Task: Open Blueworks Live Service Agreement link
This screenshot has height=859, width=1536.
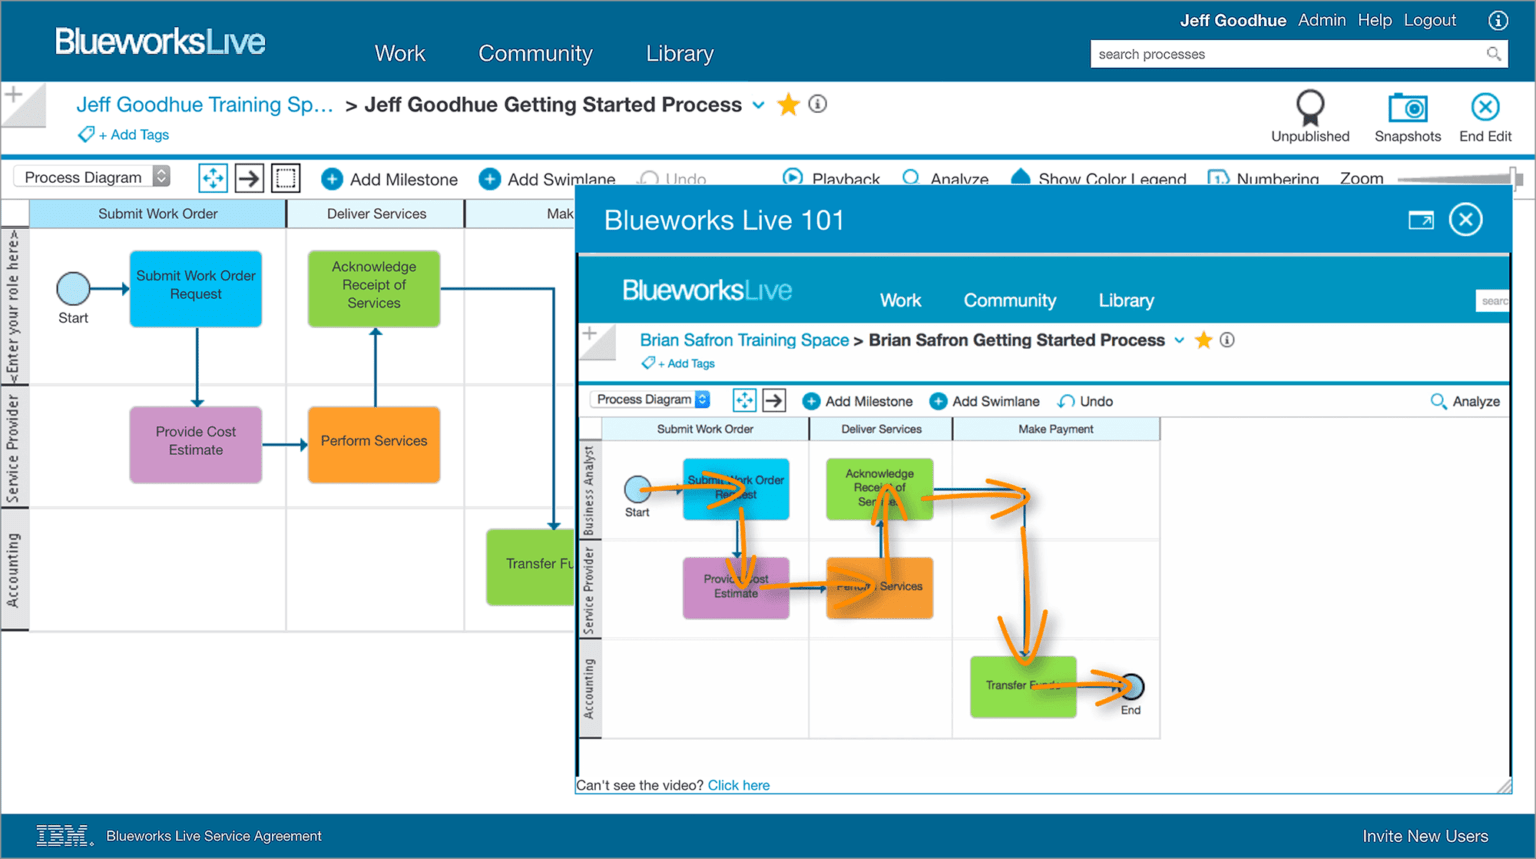Action: point(214,836)
